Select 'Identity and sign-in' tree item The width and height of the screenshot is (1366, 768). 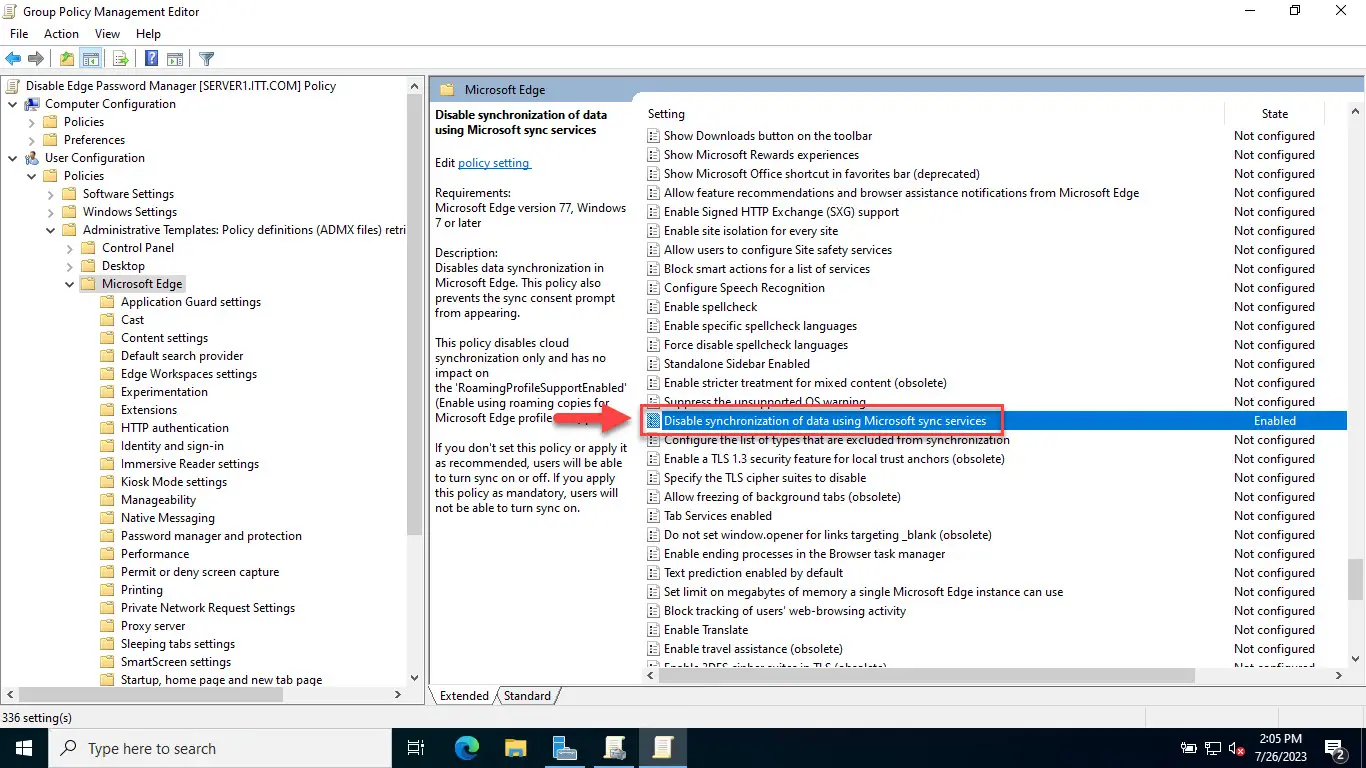coord(172,446)
